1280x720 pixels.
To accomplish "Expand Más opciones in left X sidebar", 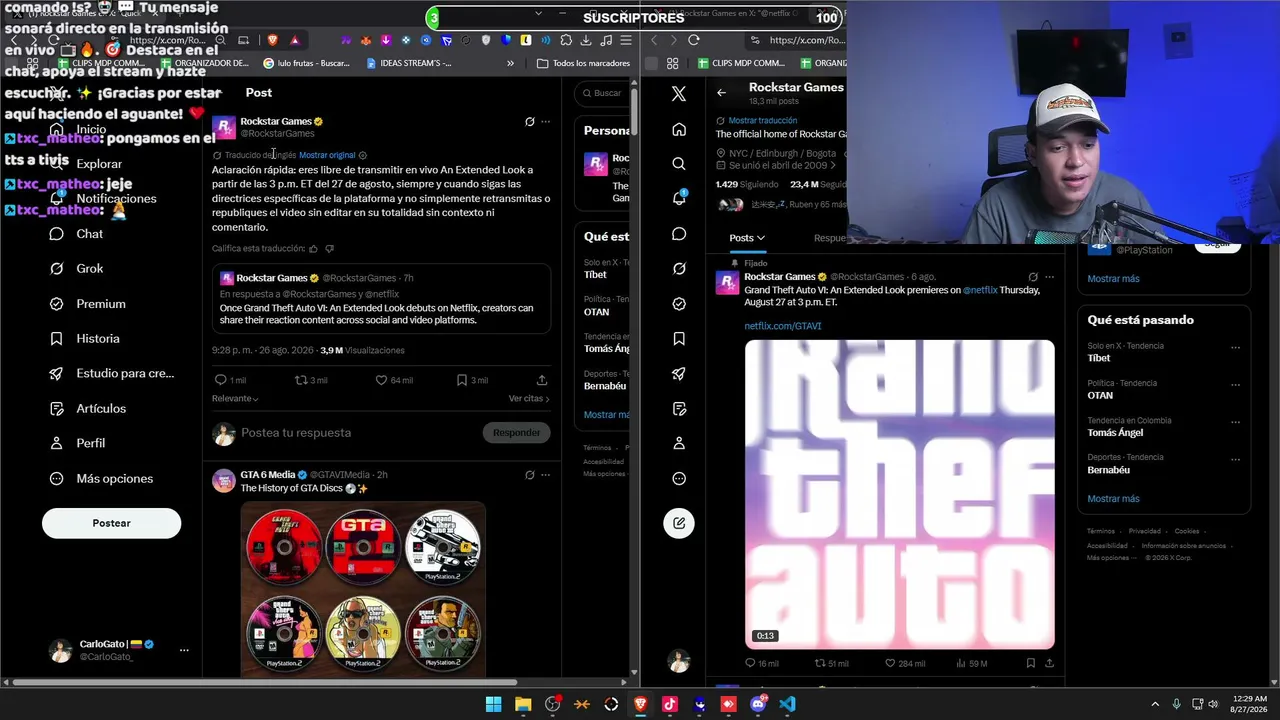I will click(x=101, y=479).
